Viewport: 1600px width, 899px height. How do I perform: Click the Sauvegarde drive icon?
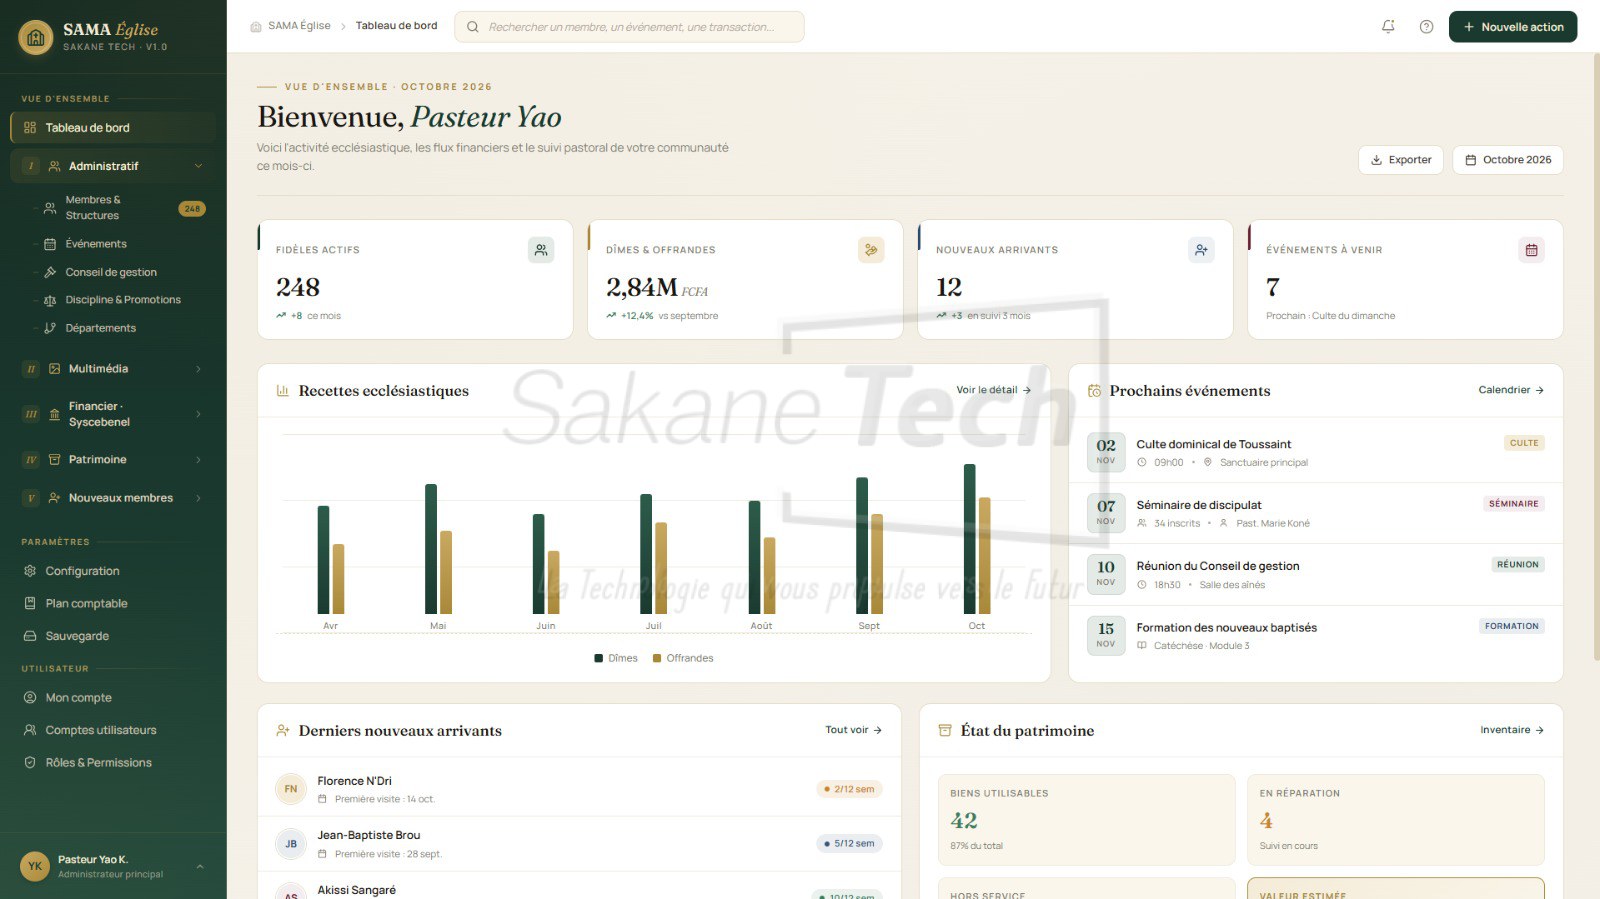point(30,636)
